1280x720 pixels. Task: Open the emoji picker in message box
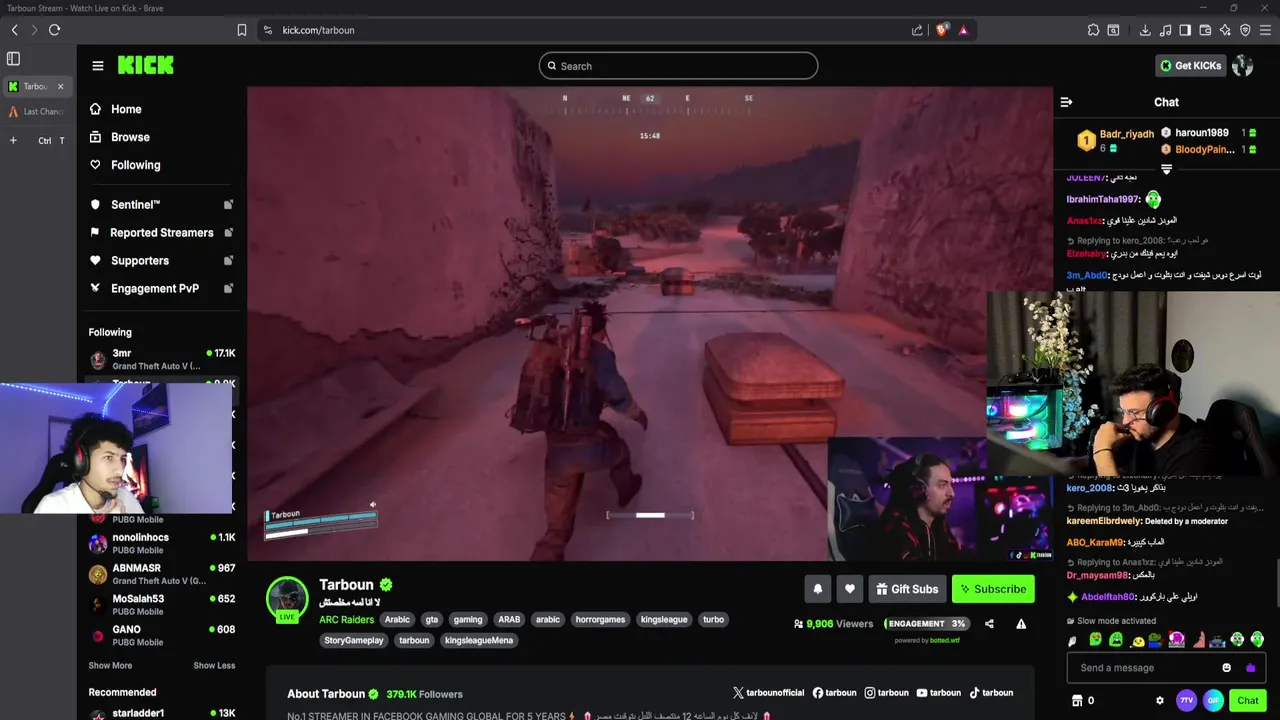tap(1226, 668)
